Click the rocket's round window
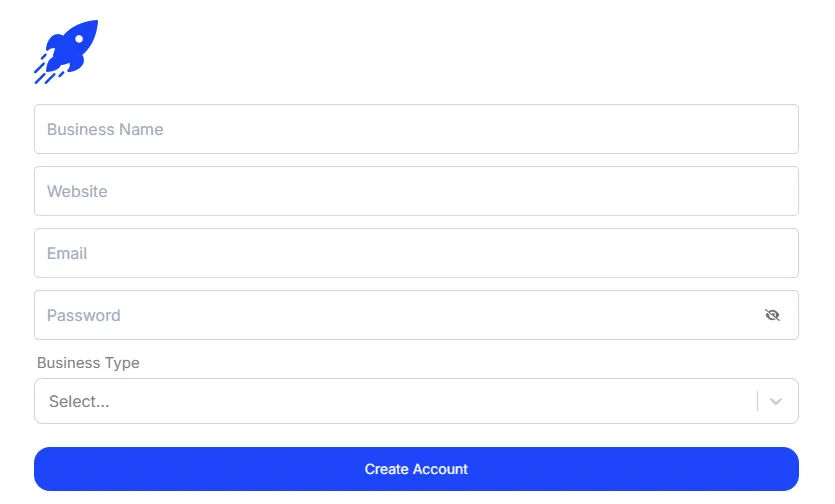 79,39
